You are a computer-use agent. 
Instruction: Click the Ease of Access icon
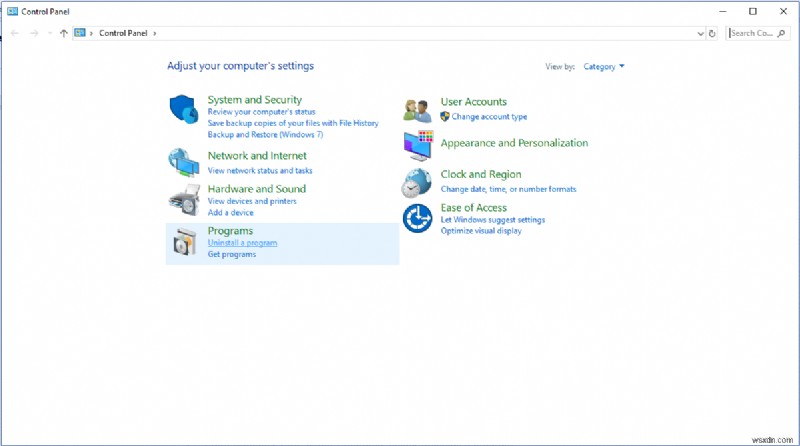pos(417,218)
